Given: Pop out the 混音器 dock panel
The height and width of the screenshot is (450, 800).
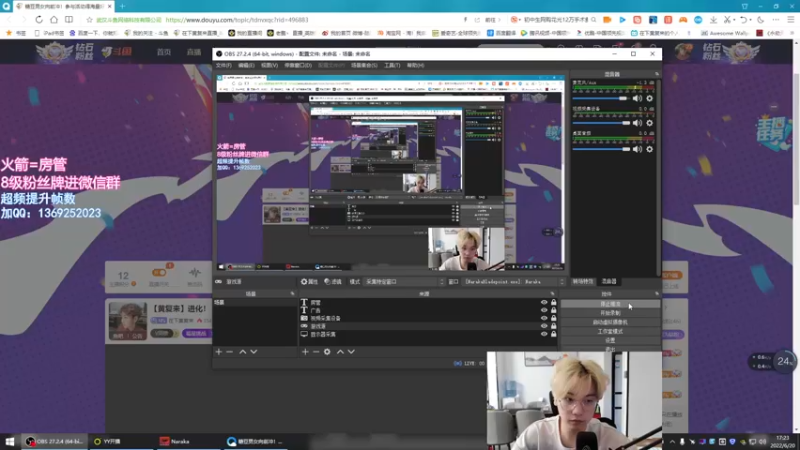Looking at the screenshot, I should pos(657,74).
